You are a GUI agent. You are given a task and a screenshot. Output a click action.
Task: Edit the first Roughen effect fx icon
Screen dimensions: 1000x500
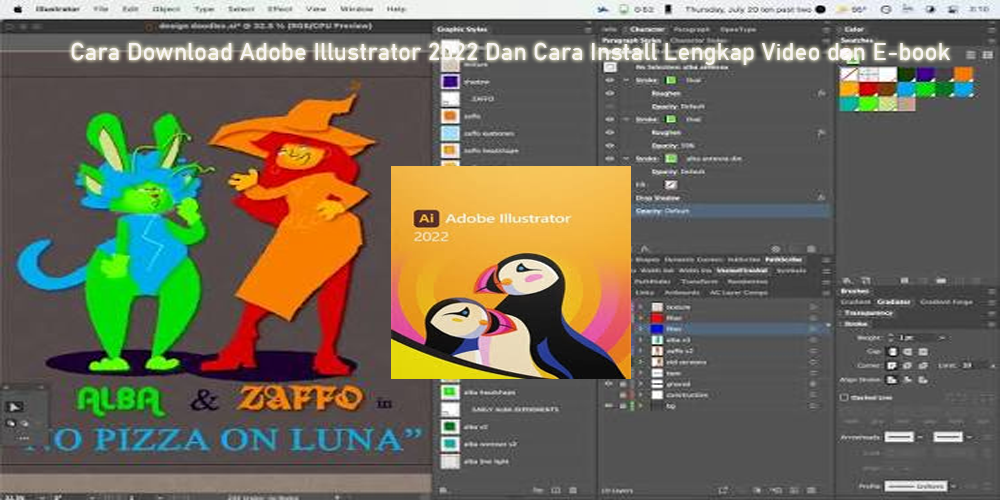[x=822, y=93]
